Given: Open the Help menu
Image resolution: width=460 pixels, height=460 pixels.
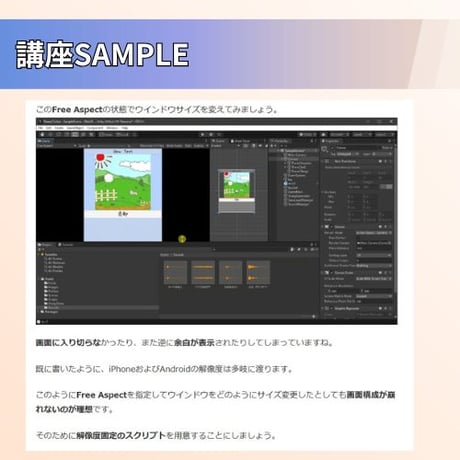Looking at the screenshot, I should pos(125,128).
